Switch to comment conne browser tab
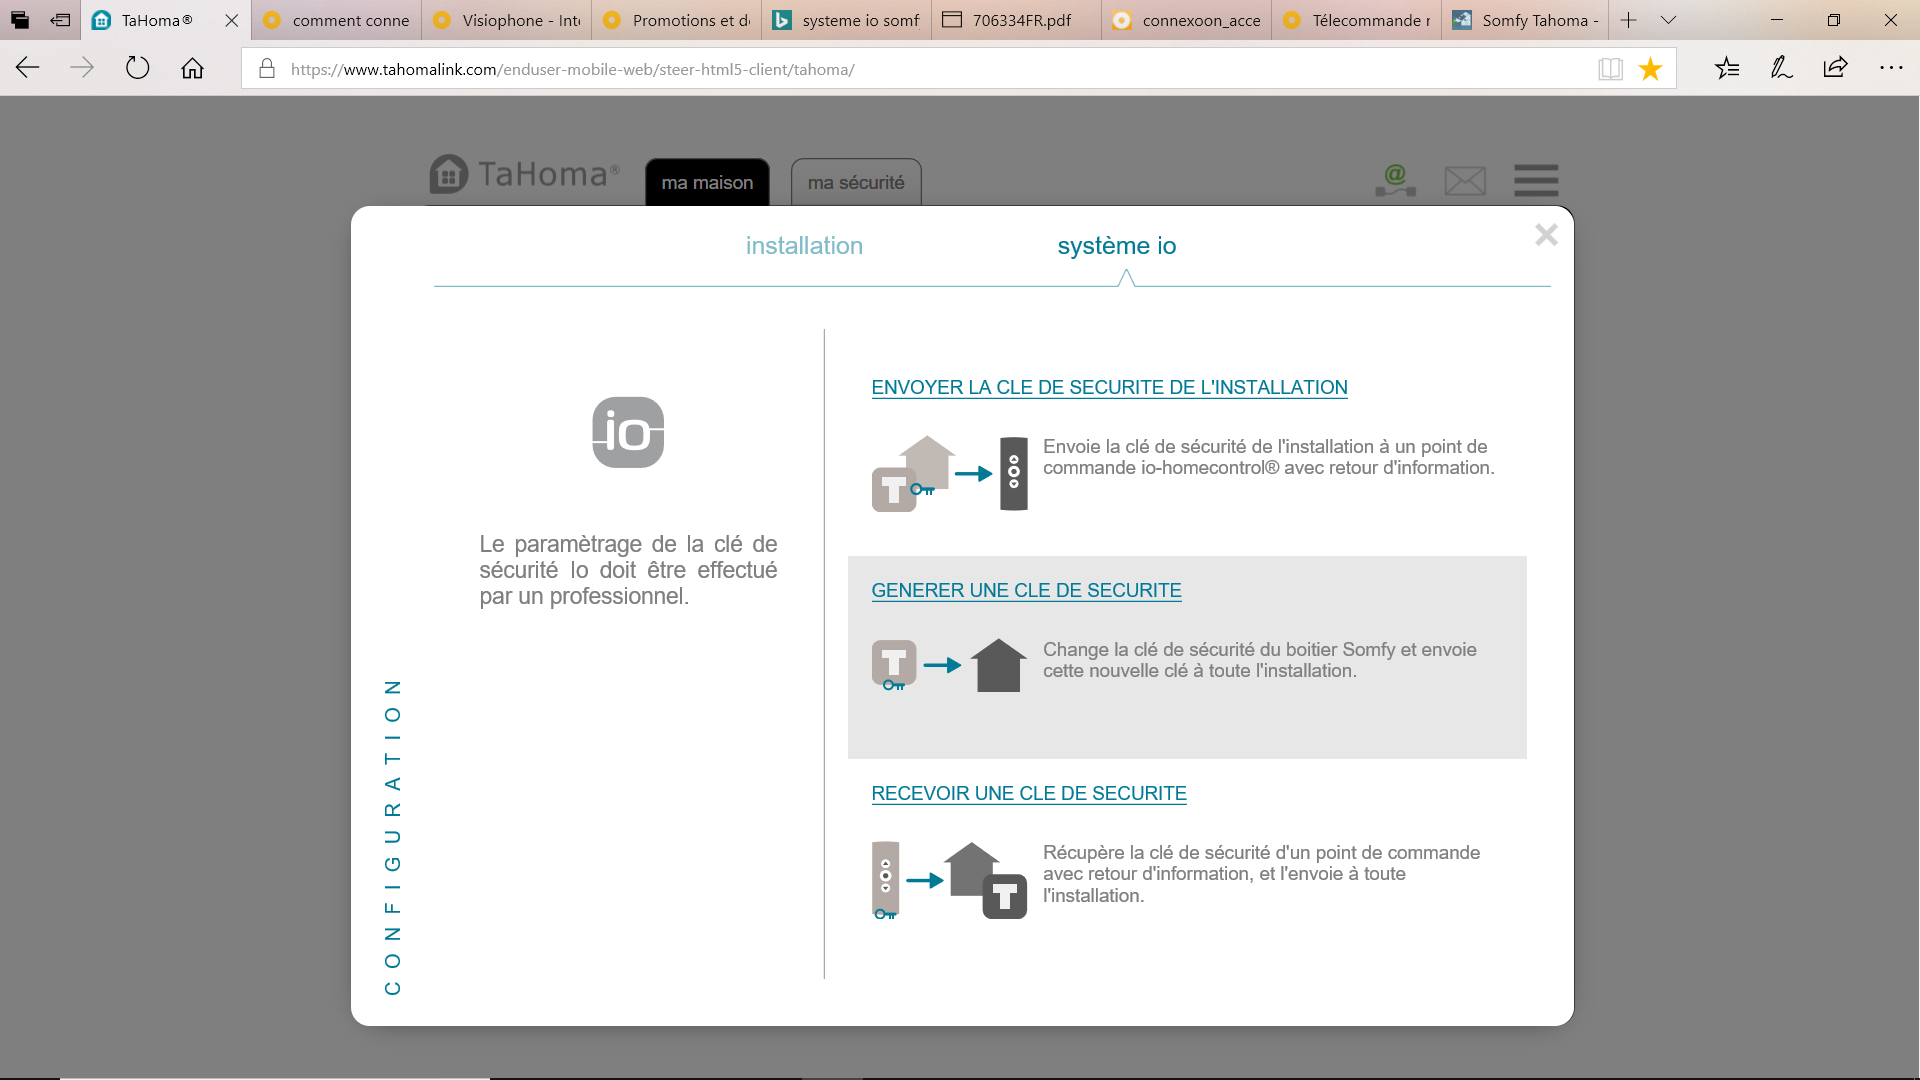Viewport: 1920px width, 1080px height. click(336, 20)
